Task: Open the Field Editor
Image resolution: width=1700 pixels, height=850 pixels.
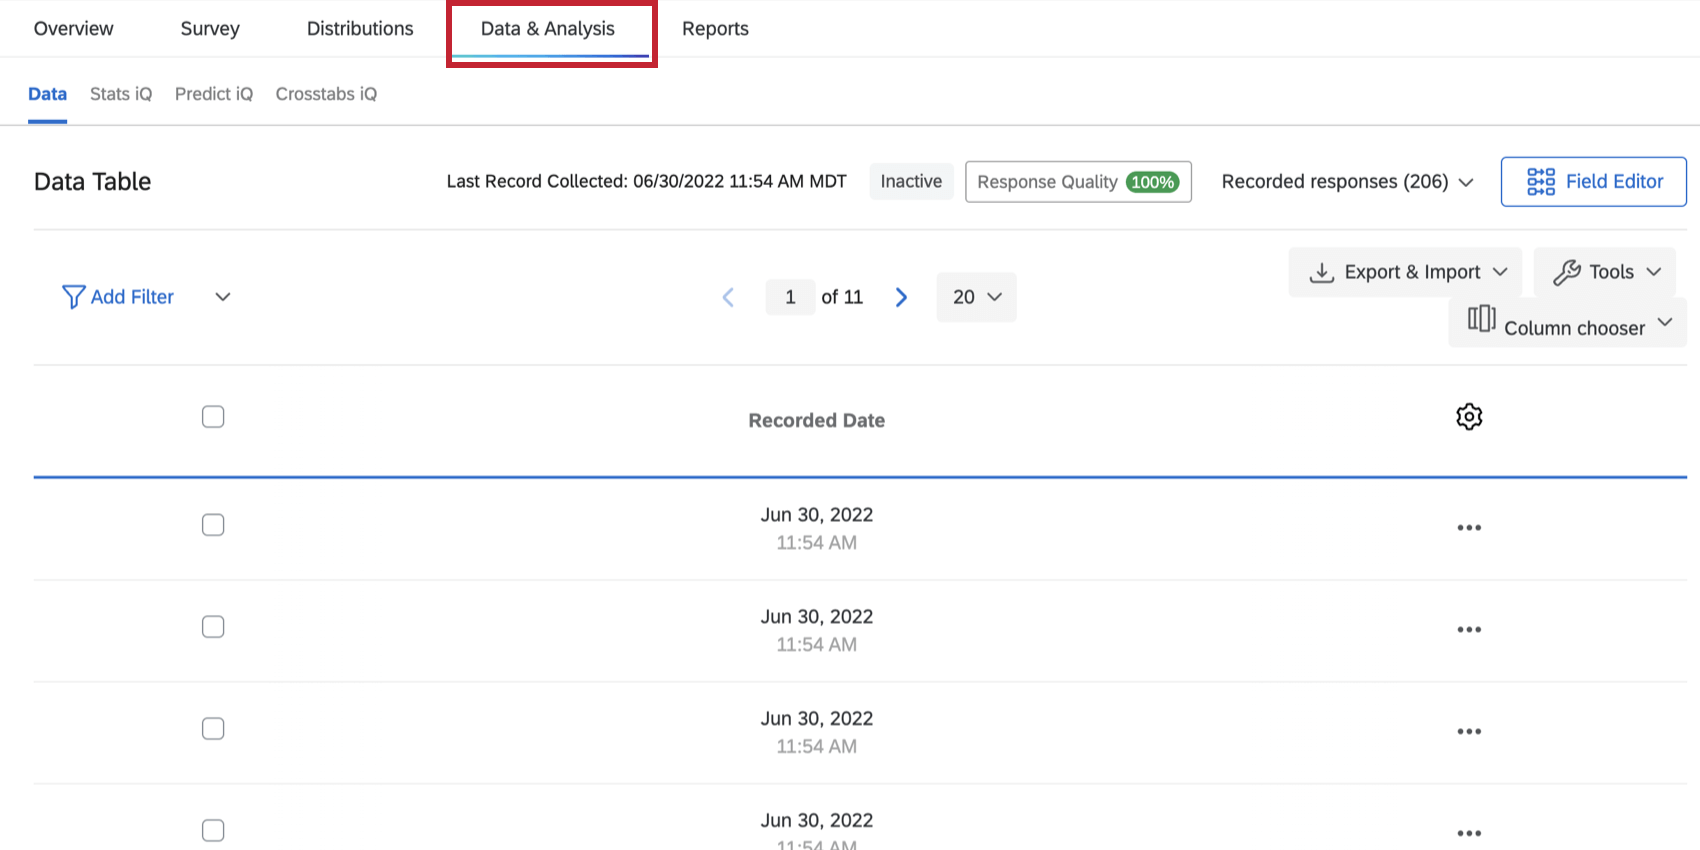Action: coord(1593,182)
